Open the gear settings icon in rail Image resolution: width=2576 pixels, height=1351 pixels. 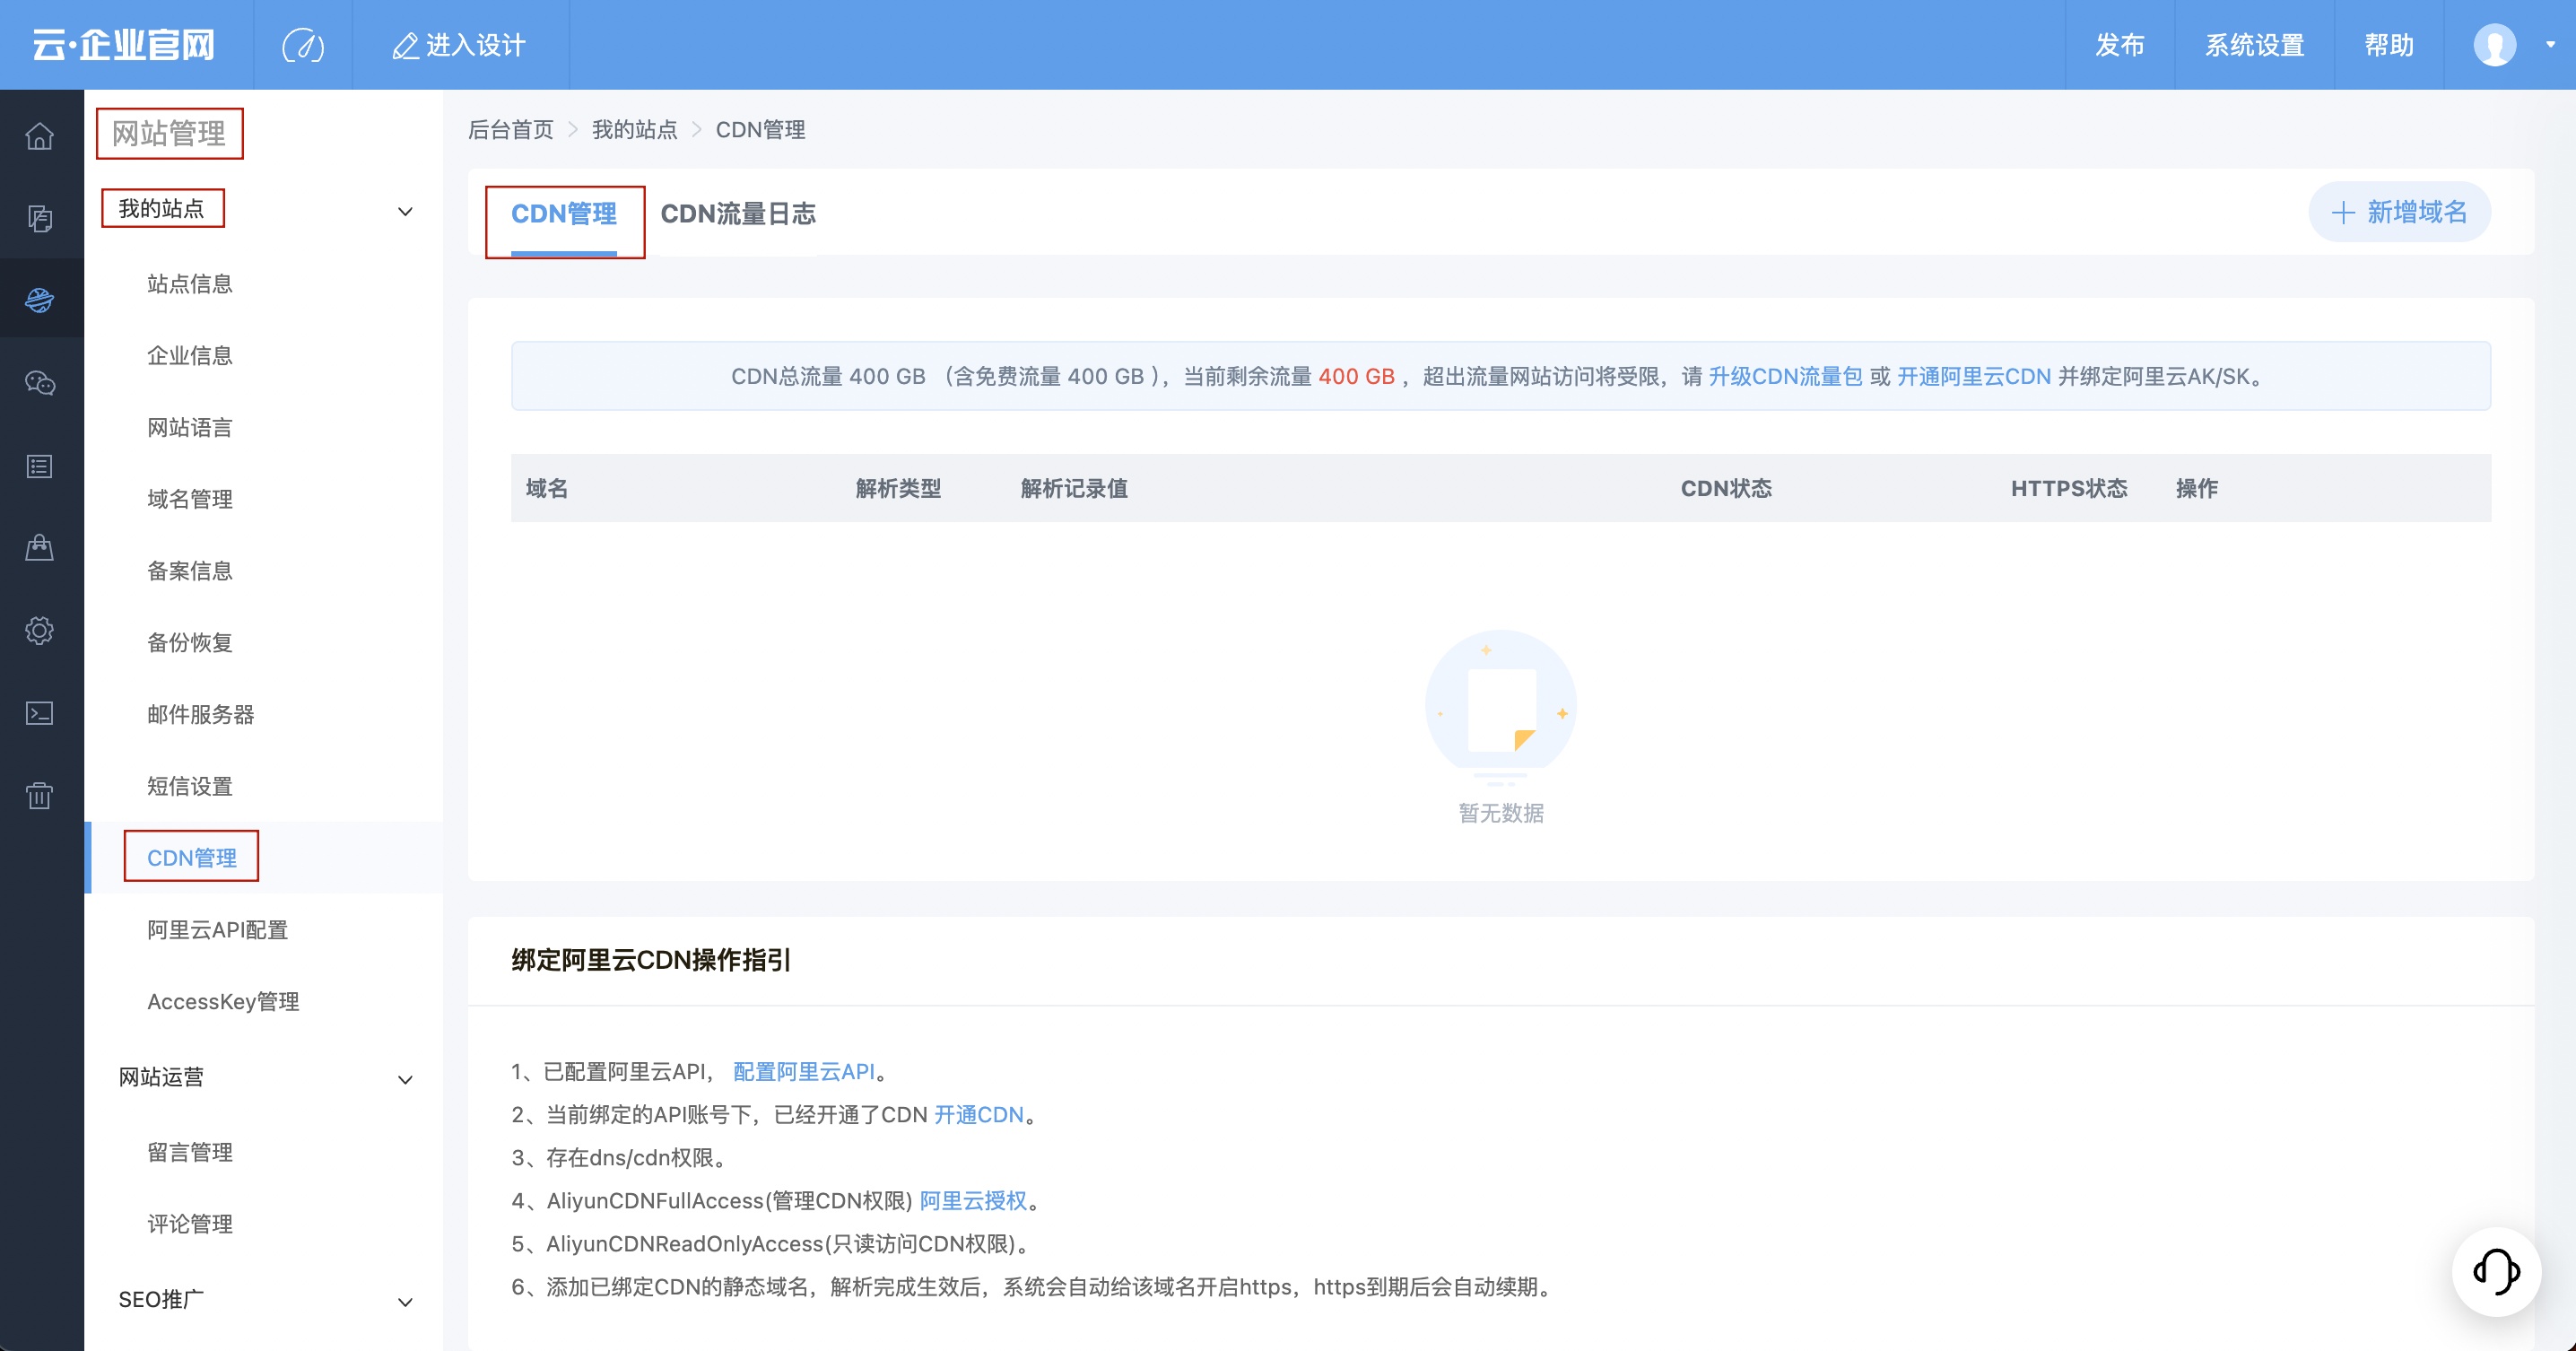click(40, 630)
